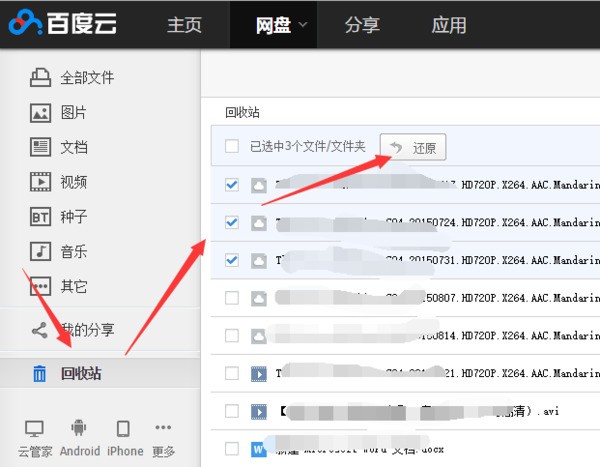600x467 pixels.
Task: Expand the 网盘 dropdown arrow
Action: click(x=303, y=24)
